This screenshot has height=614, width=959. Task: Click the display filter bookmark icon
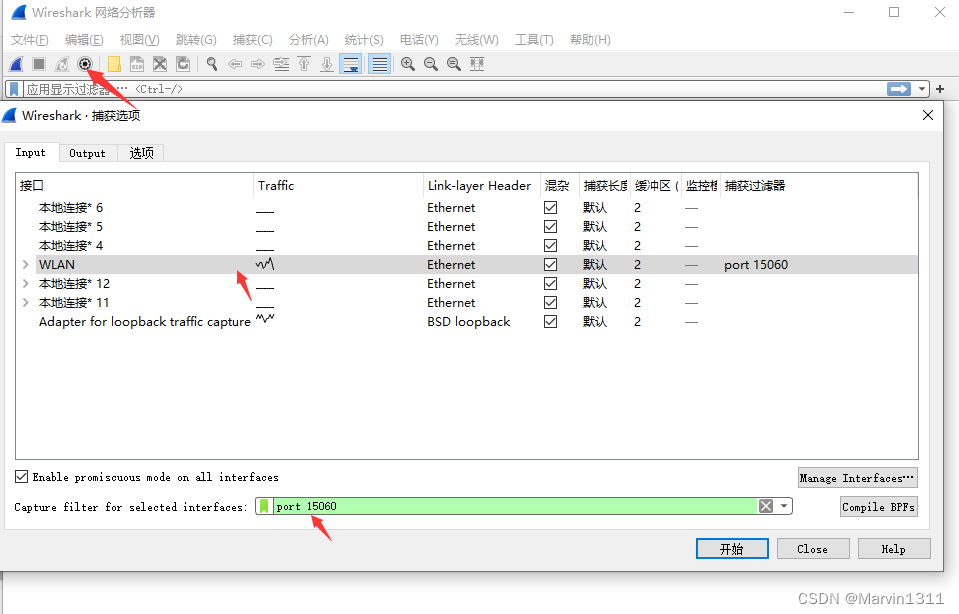[14, 89]
